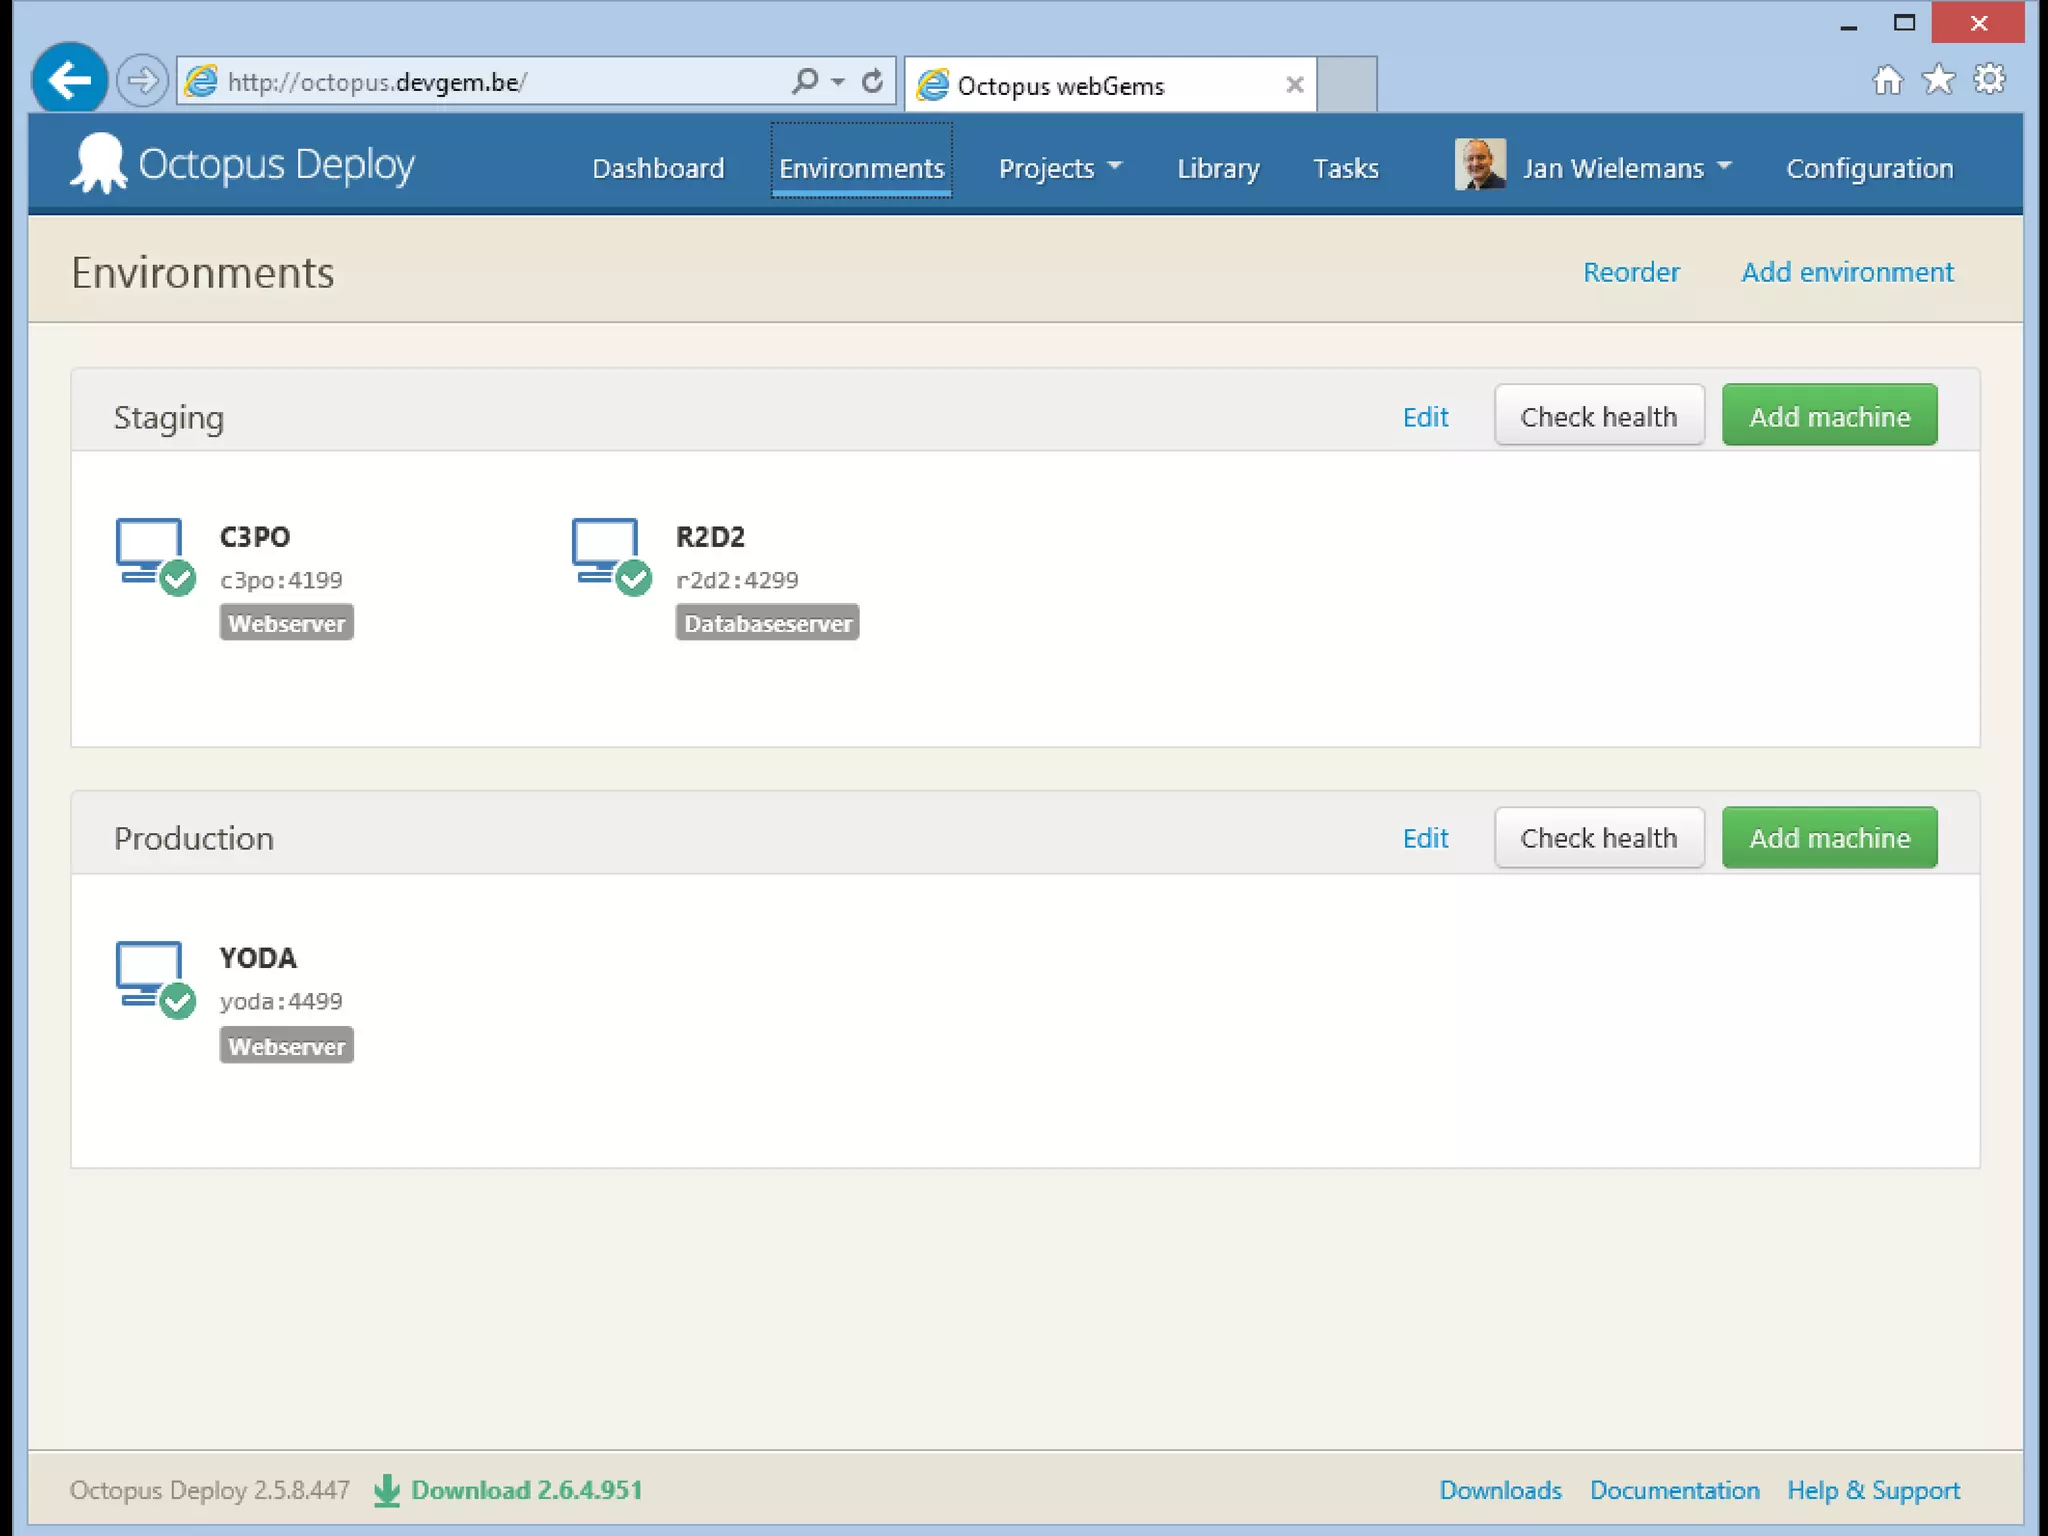Click the browser forward arrow button
This screenshot has height=1536, width=2048.
(x=142, y=81)
